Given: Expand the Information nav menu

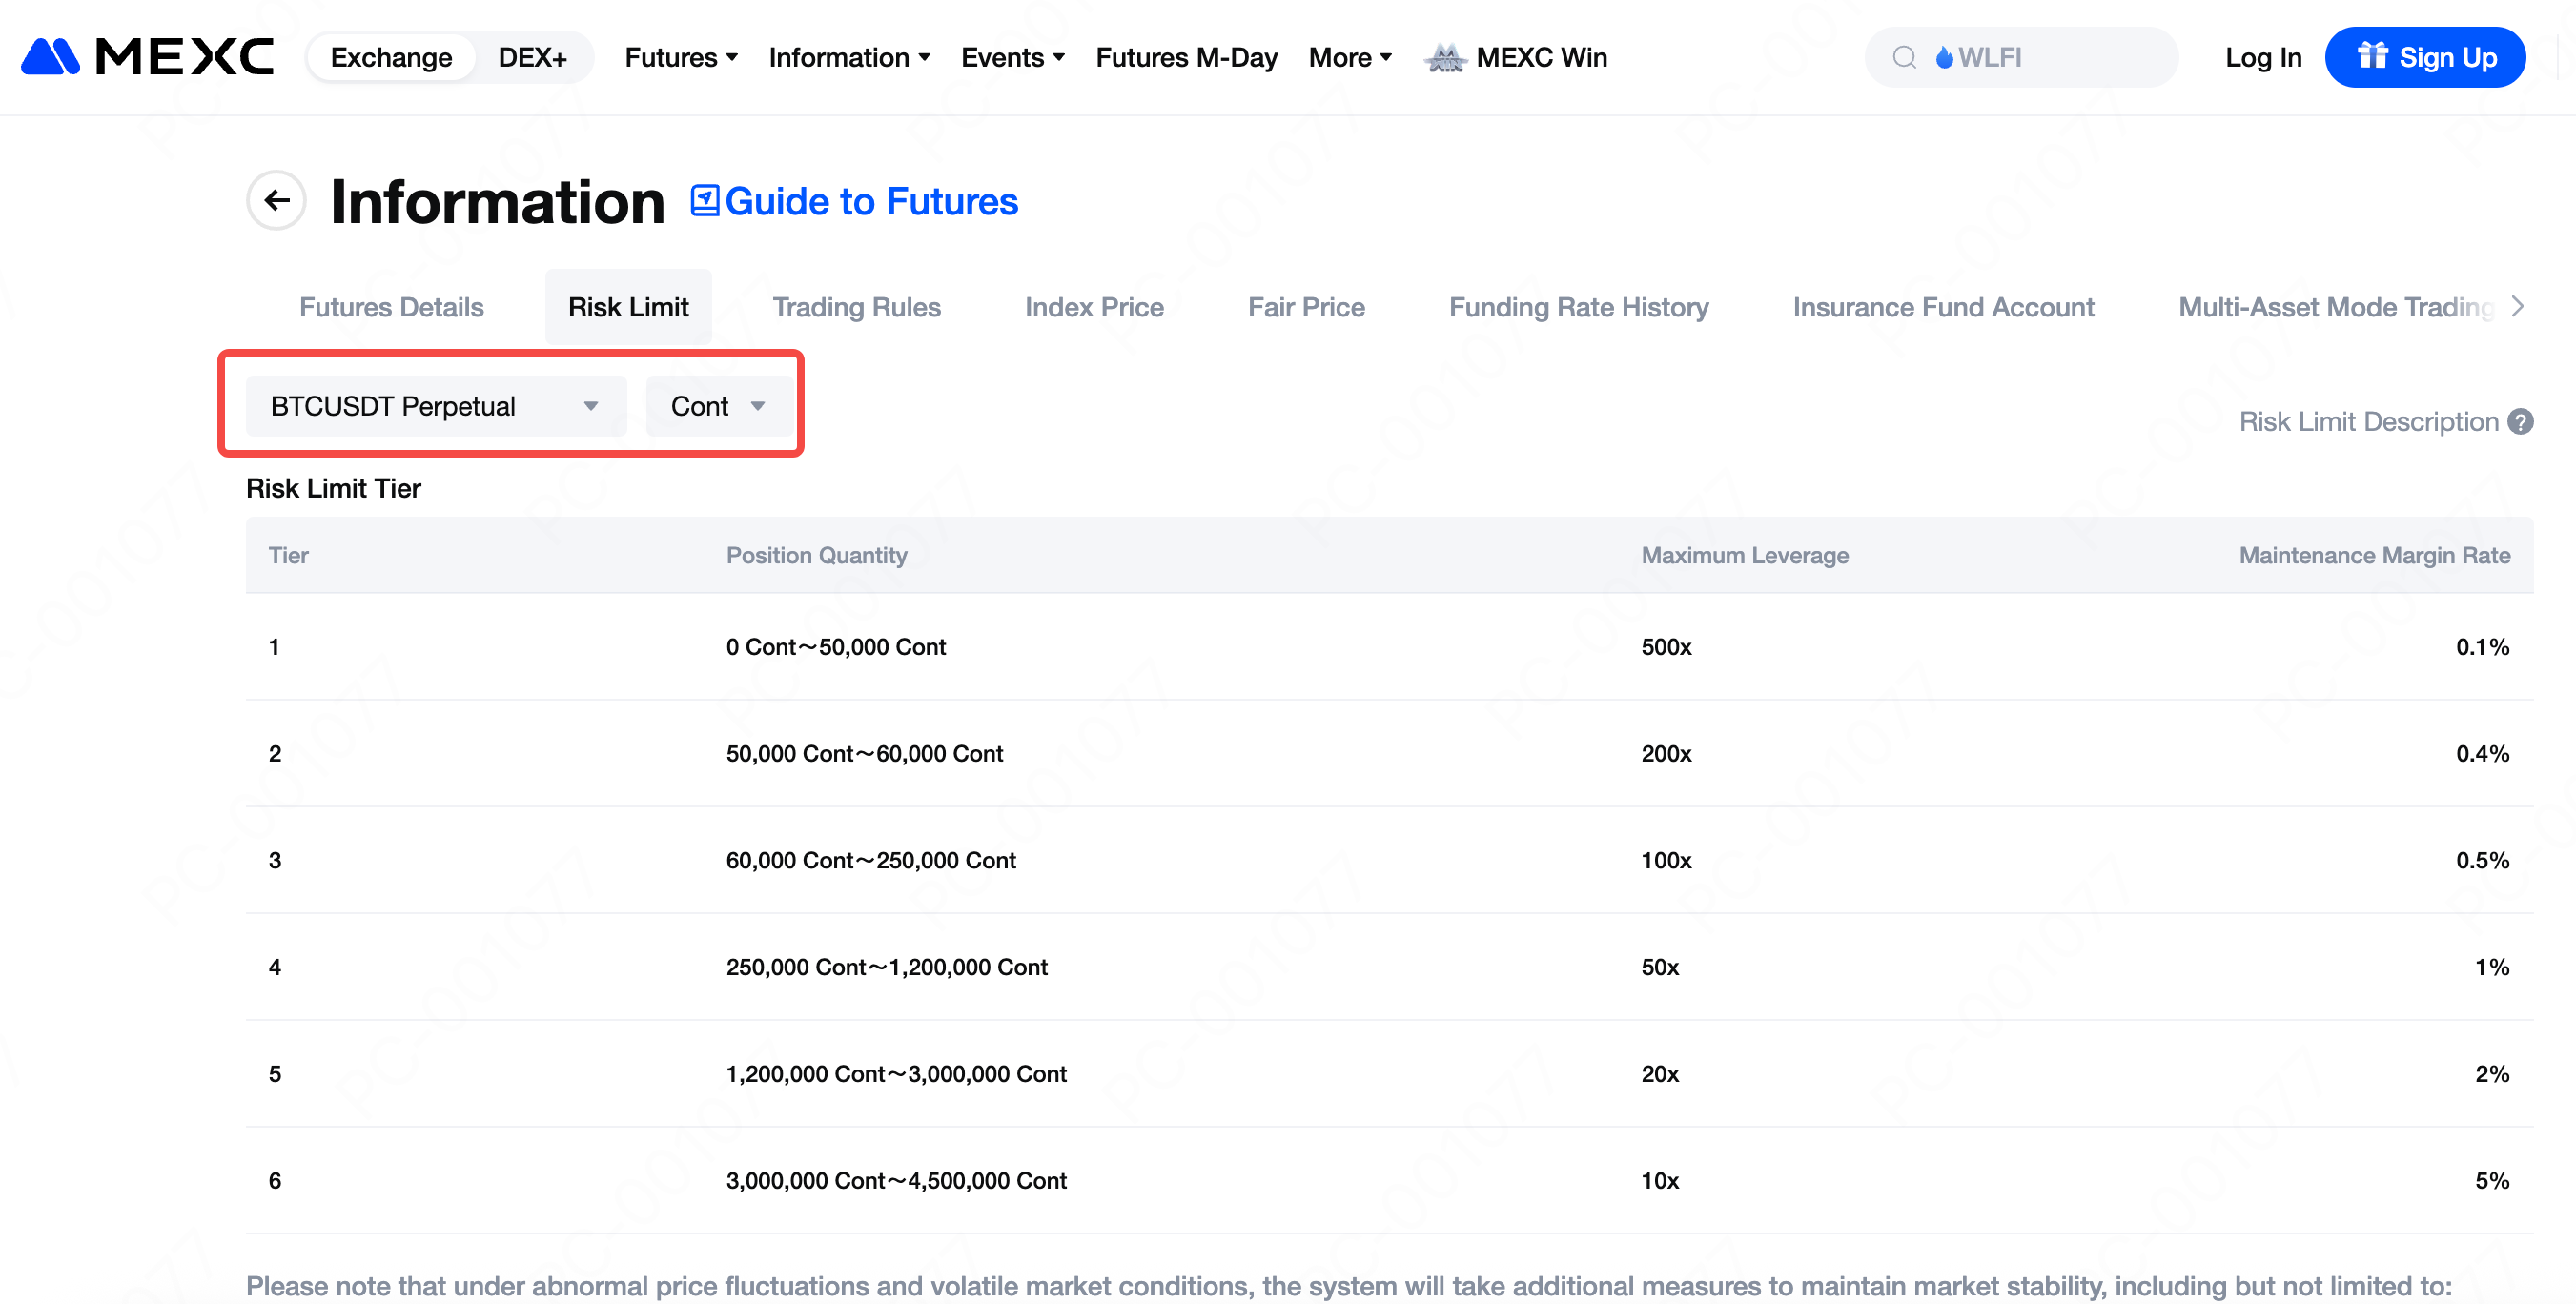Looking at the screenshot, I should (849, 57).
